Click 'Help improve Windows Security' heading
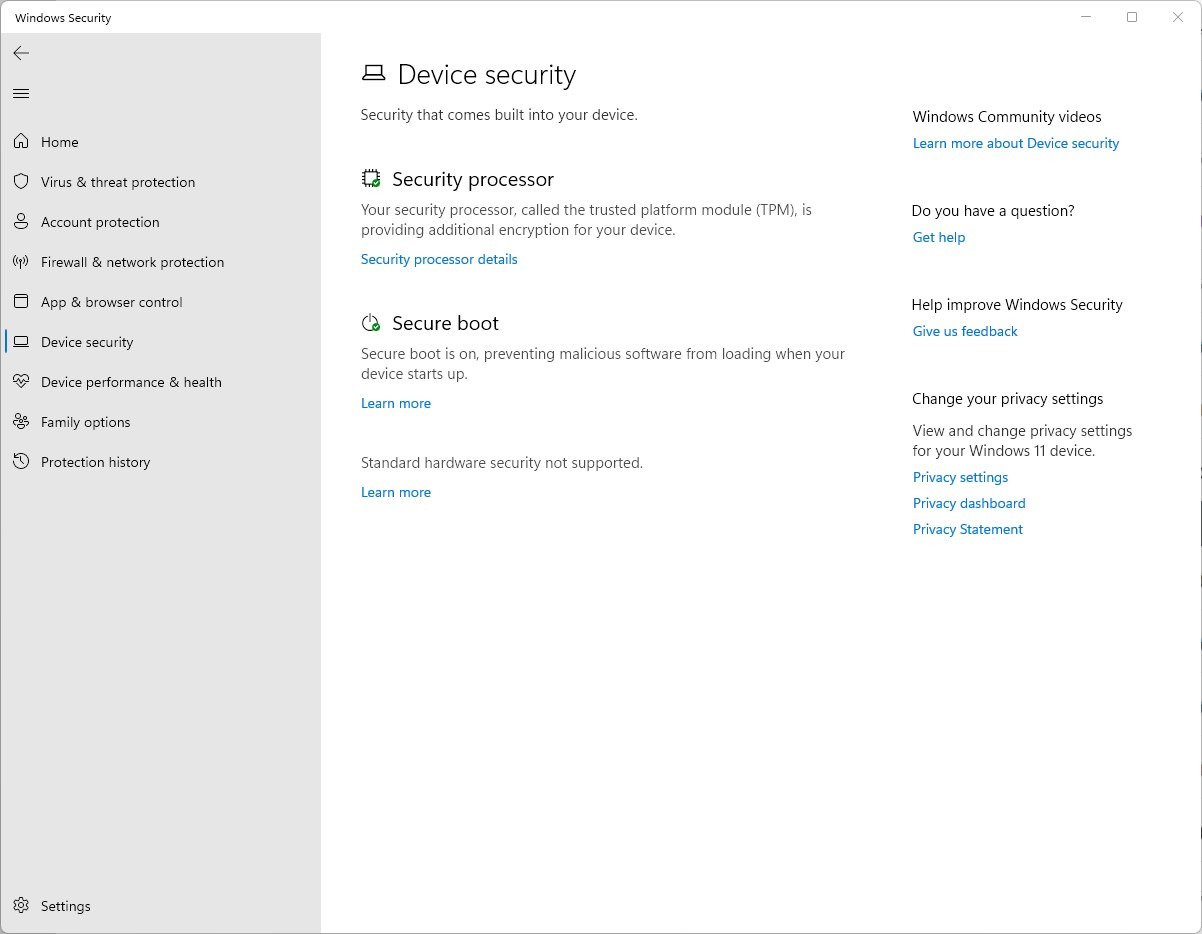 1017,305
